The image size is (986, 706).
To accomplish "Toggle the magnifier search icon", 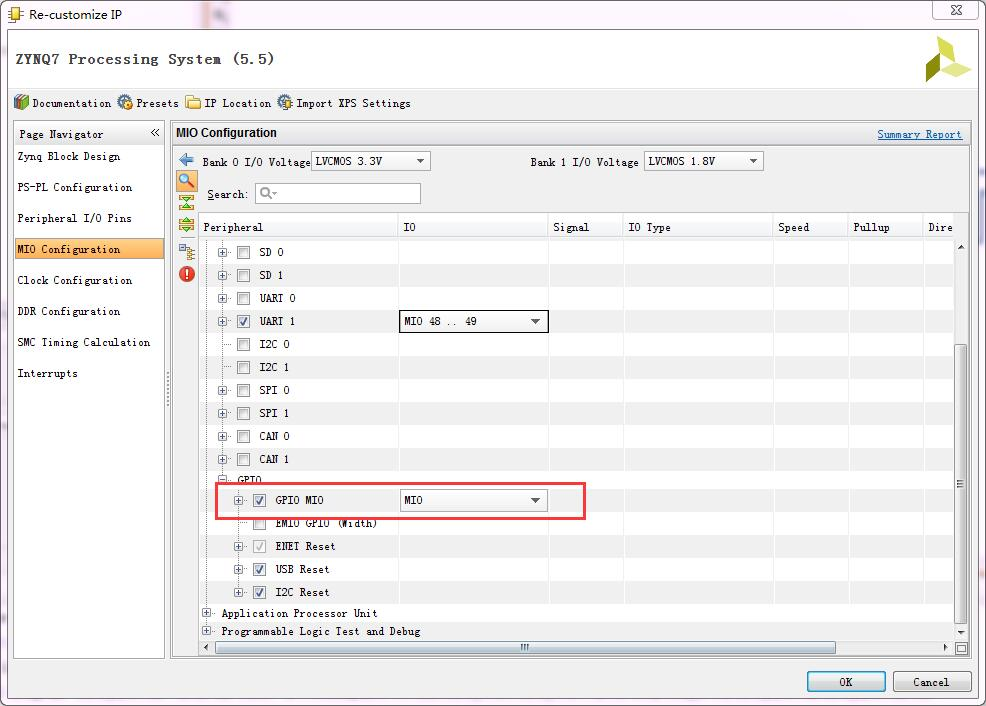I will click(186, 181).
